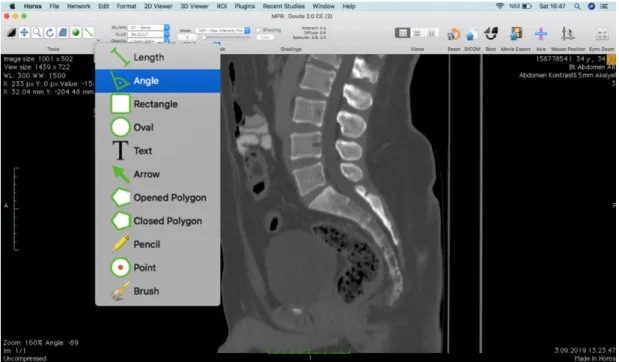The image size is (619, 362).
Task: Click the Movie Export icon
Action: click(516, 34)
